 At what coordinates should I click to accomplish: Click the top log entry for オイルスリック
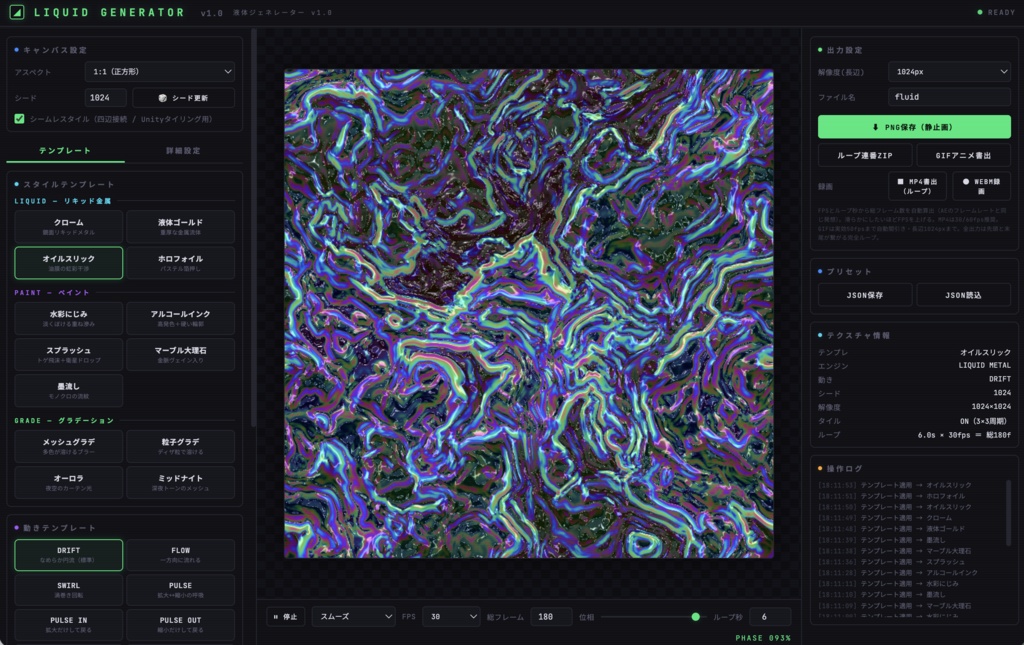coord(895,485)
